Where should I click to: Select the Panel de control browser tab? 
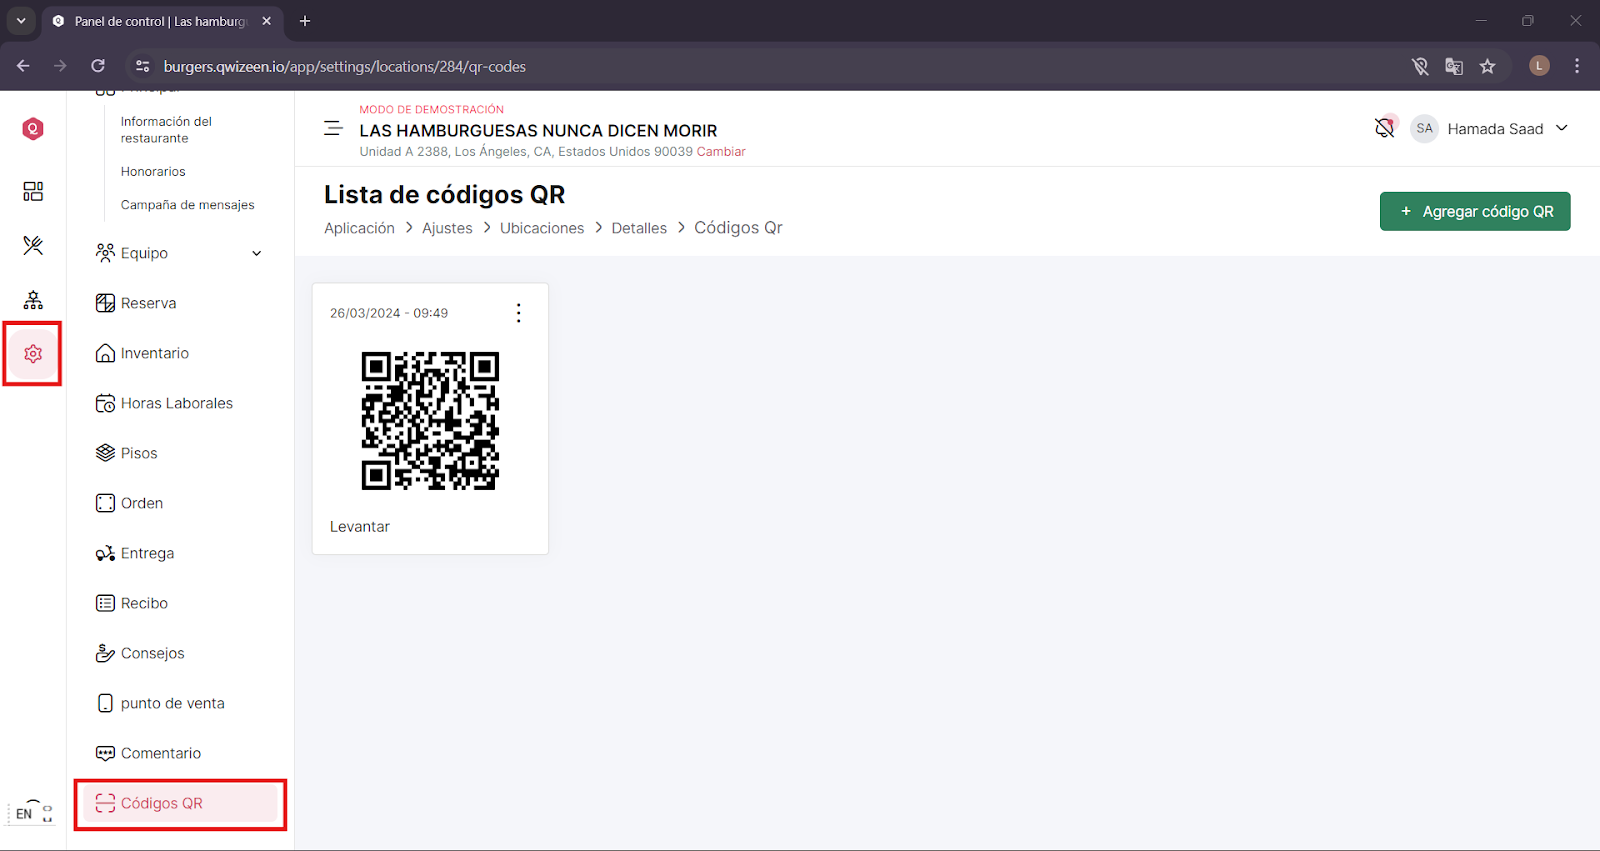tap(160, 21)
